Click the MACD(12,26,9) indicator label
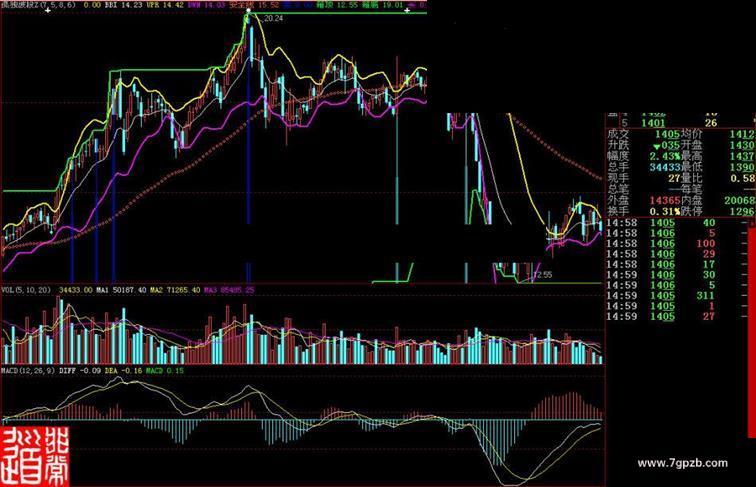Viewport: 756px width, 487px height. click(x=28, y=371)
